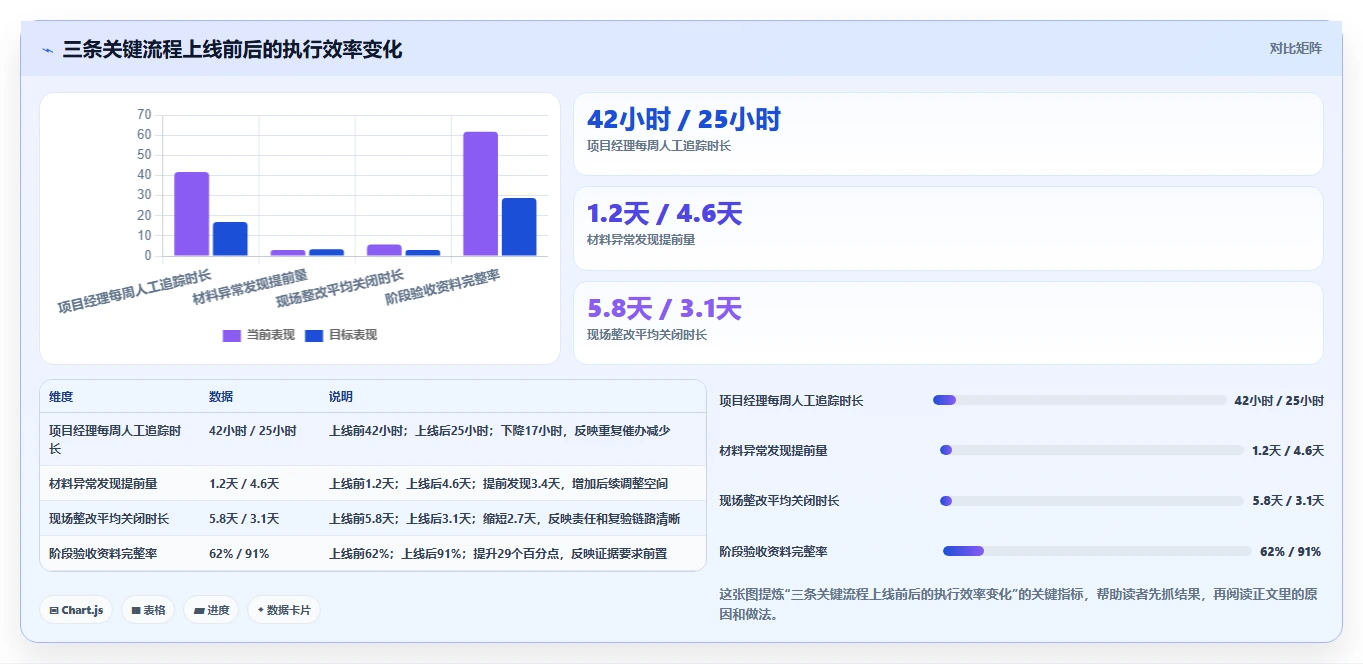
Task: Click the 0 y-axis tick label
Action: tap(148, 256)
